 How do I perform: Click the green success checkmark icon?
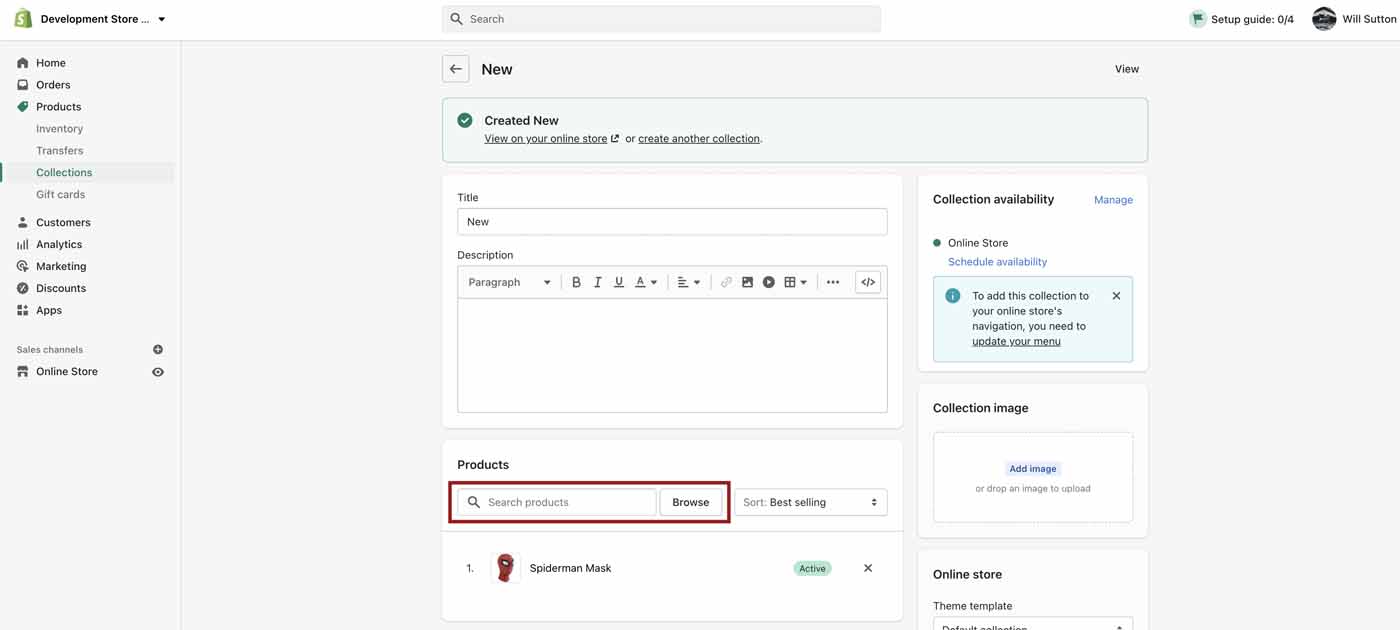[465, 120]
